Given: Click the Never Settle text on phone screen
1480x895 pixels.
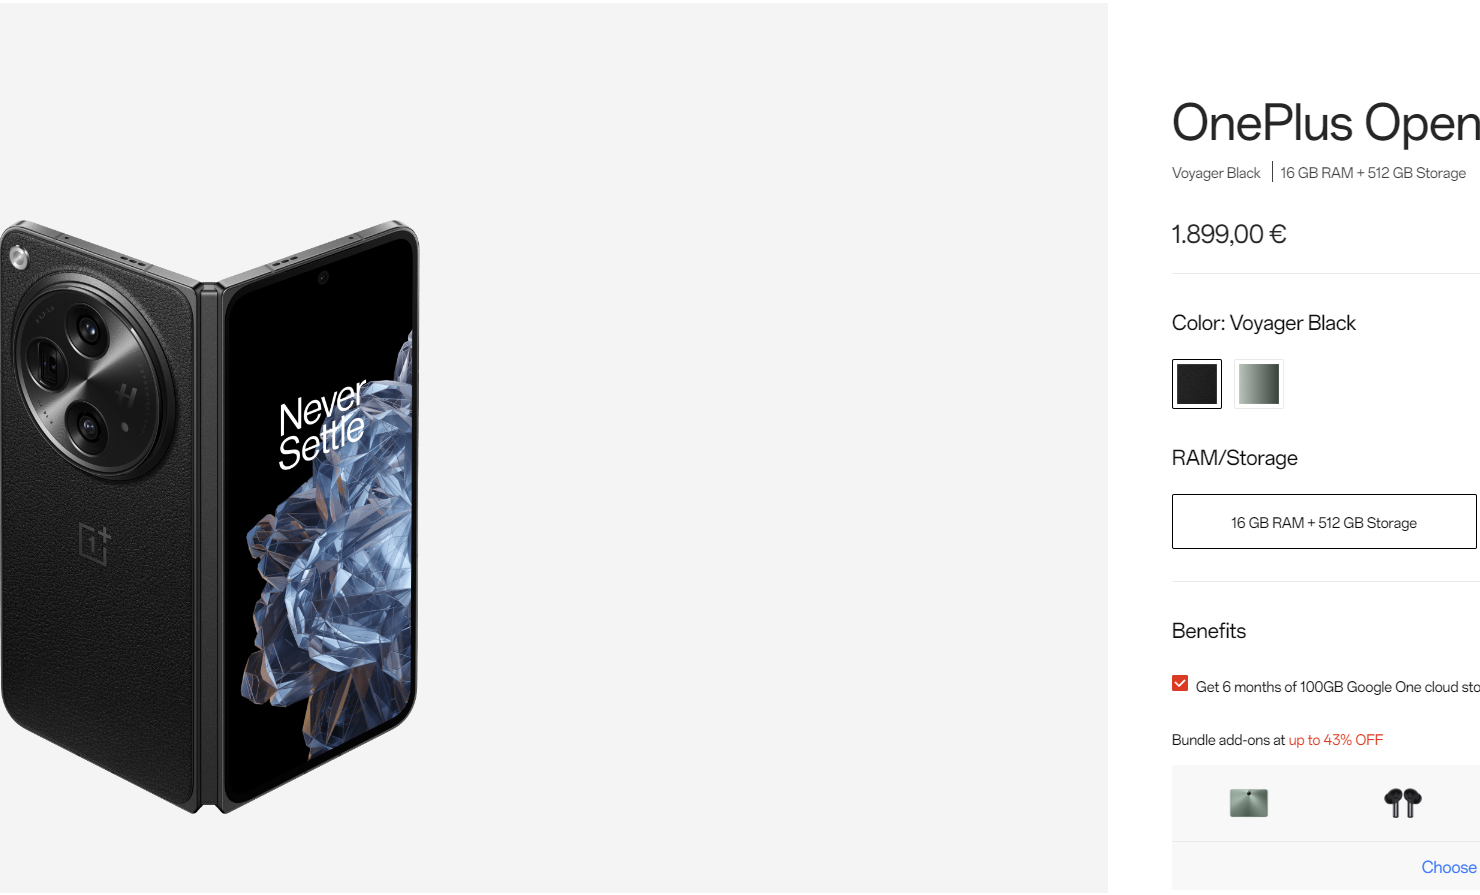Looking at the screenshot, I should pos(323,424).
